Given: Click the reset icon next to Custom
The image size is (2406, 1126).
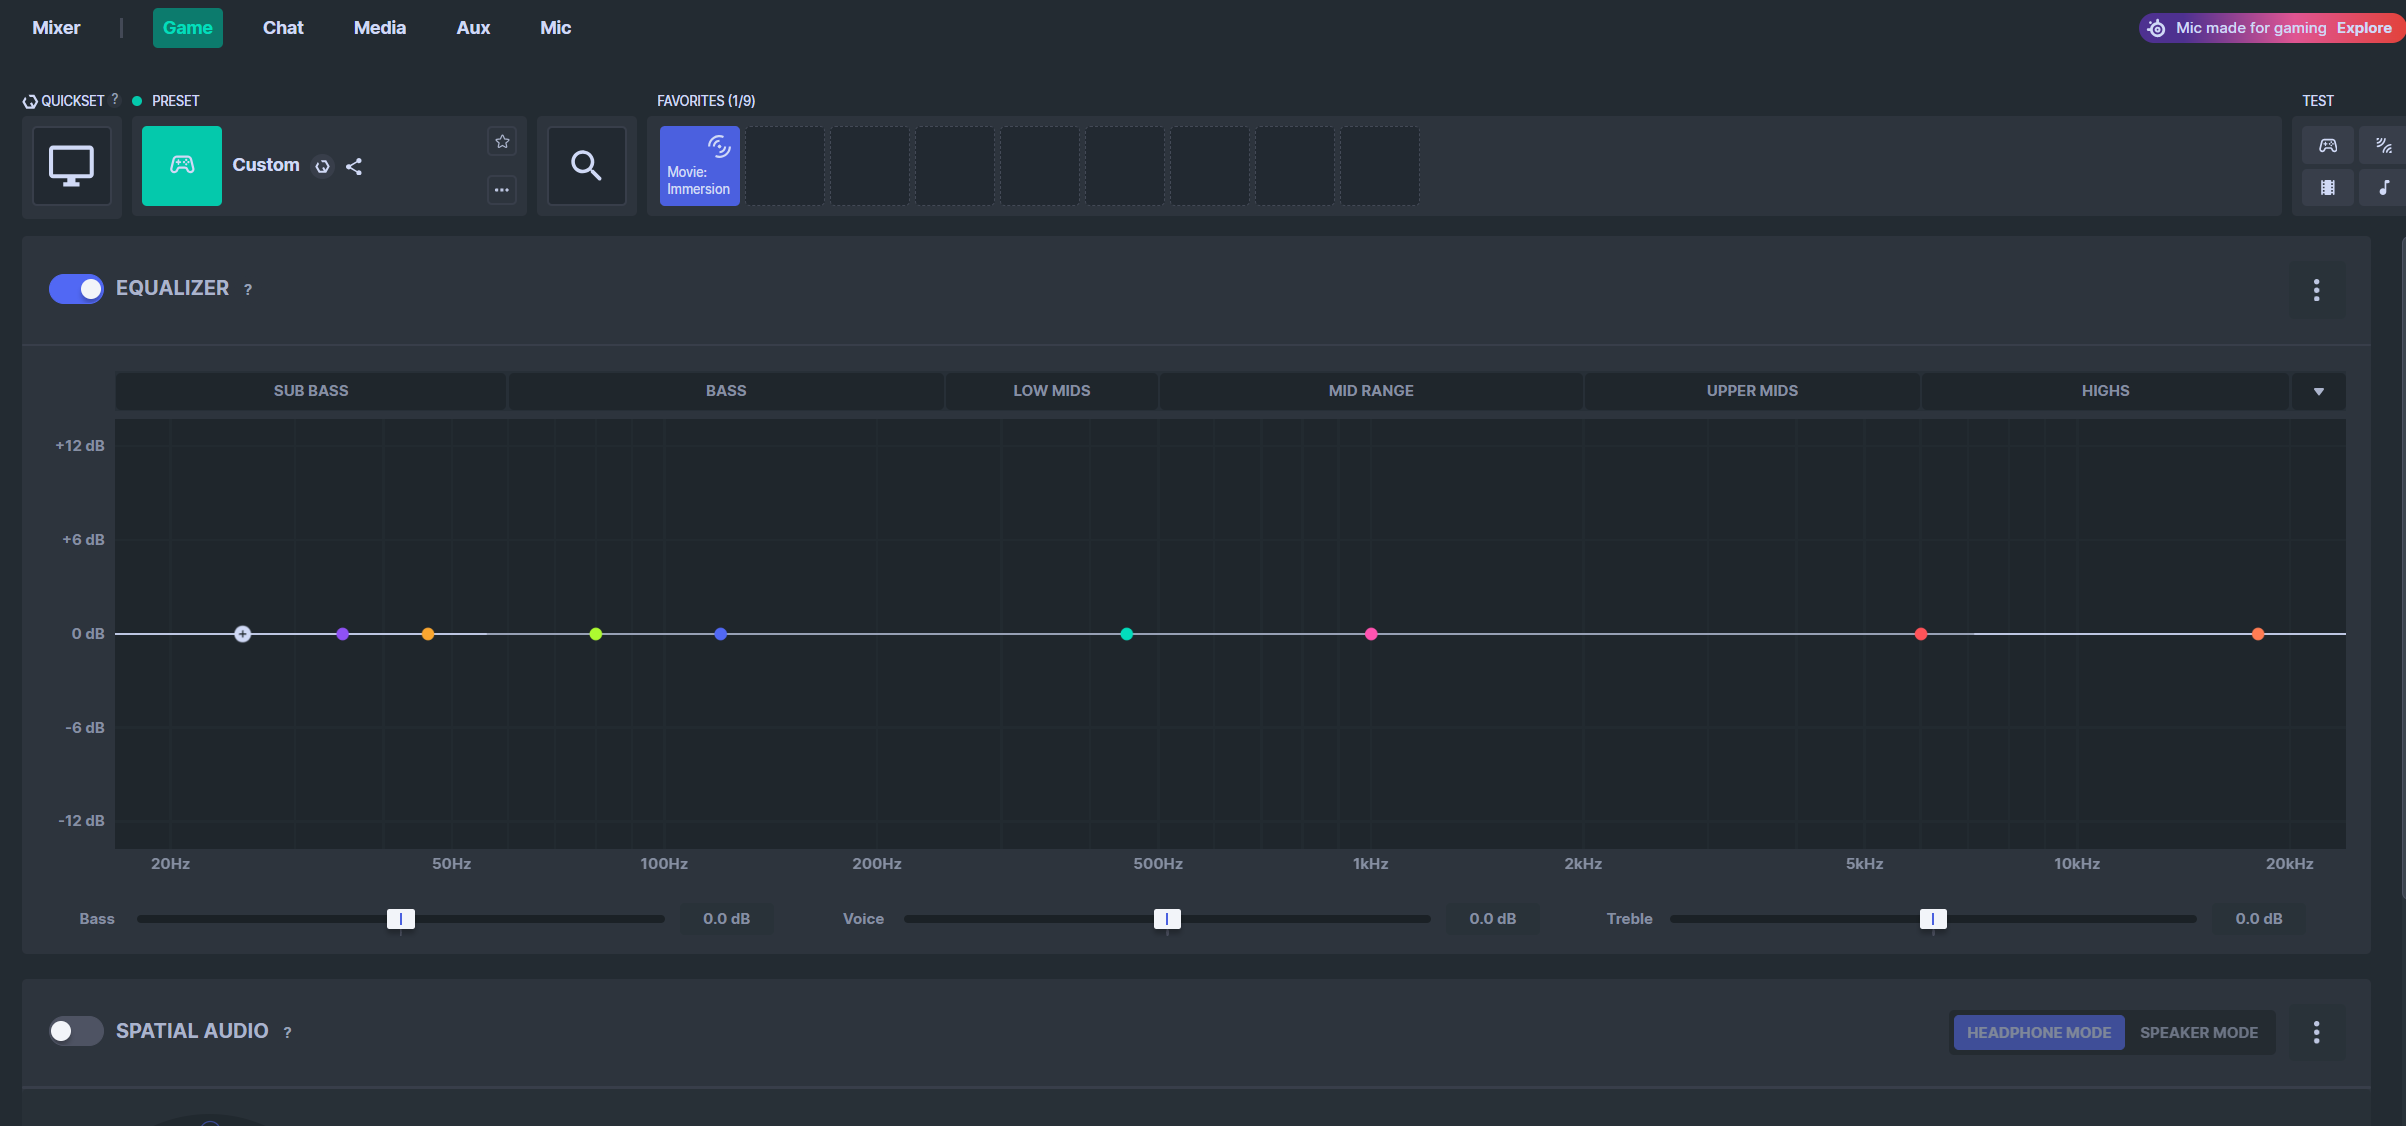Looking at the screenshot, I should point(322,166).
